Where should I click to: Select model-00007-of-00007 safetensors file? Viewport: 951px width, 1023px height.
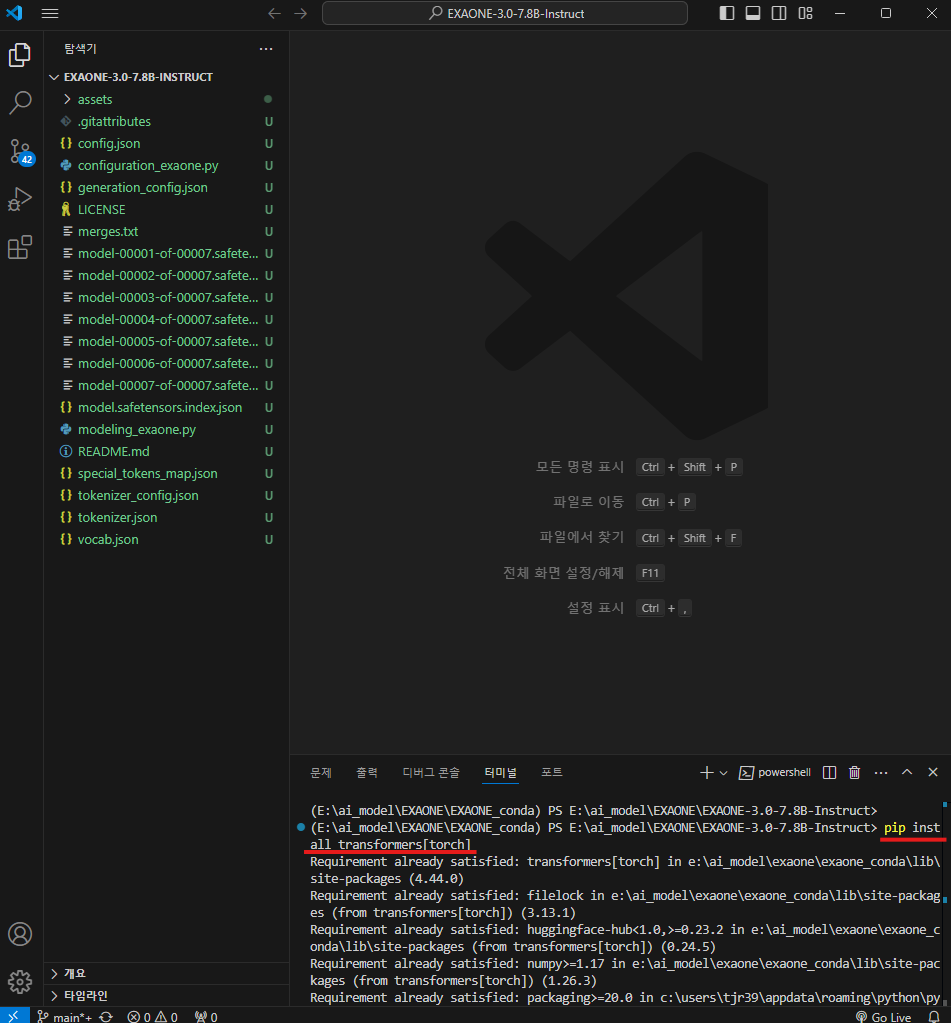(166, 386)
